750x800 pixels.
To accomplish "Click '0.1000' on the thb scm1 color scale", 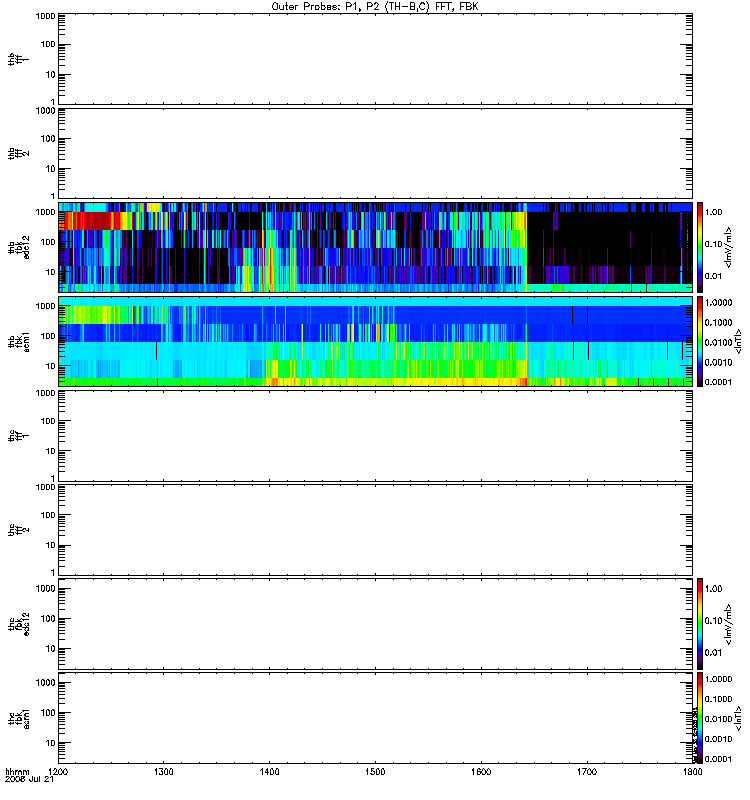I will 718,322.
